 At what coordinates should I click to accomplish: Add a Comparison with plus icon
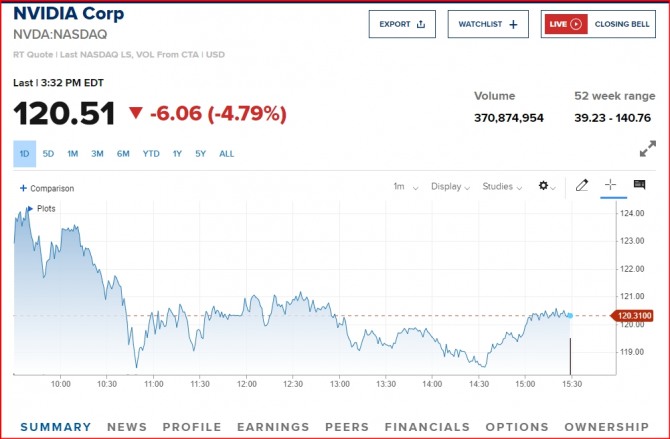coord(47,188)
